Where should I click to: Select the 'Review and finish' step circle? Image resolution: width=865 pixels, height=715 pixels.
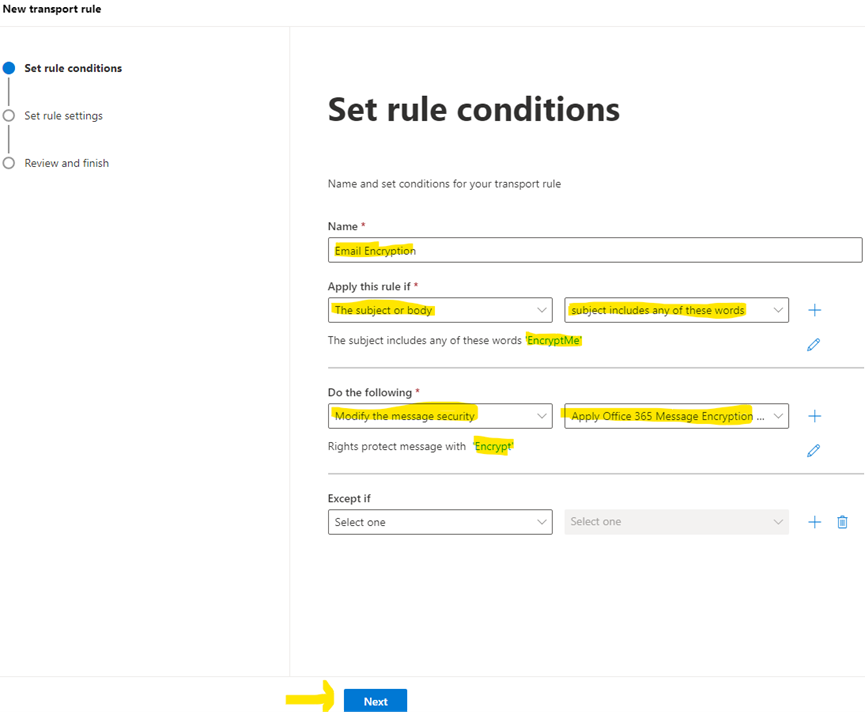tap(9, 163)
